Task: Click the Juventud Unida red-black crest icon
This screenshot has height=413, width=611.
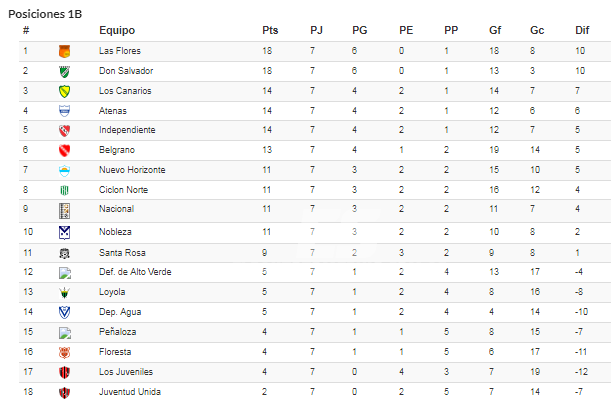Action: pos(64,393)
